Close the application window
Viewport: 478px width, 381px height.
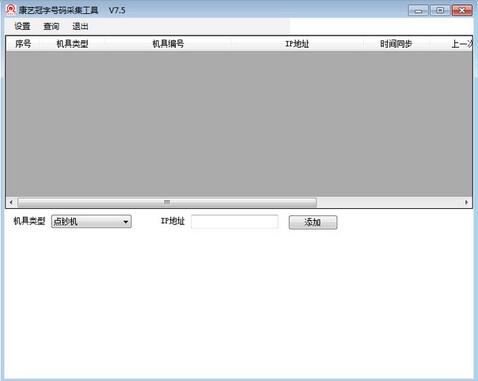click(x=462, y=10)
